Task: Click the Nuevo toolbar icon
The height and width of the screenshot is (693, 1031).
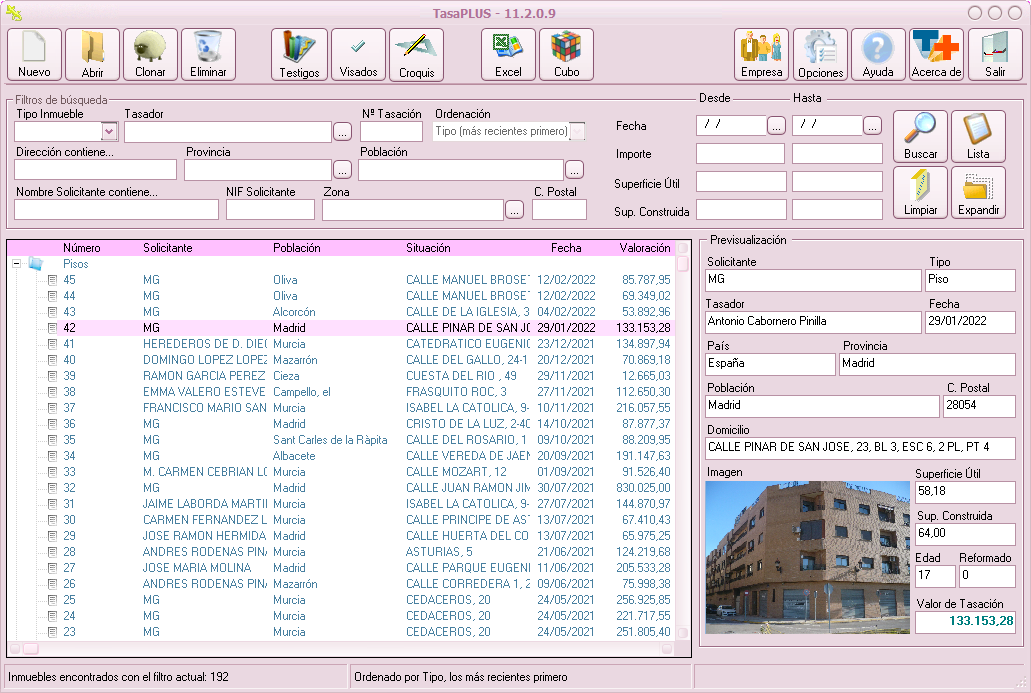Action: (x=34, y=54)
